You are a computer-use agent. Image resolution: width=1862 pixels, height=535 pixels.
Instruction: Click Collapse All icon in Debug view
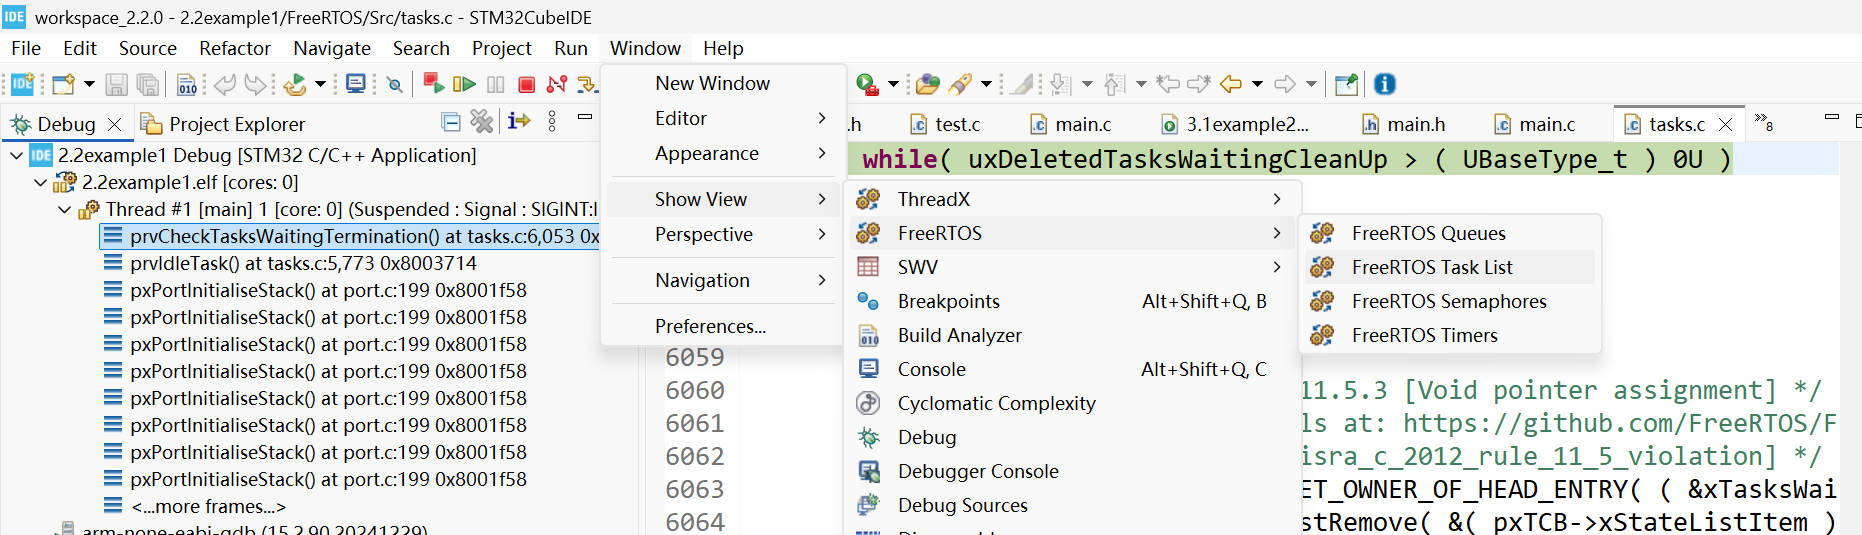tap(451, 122)
